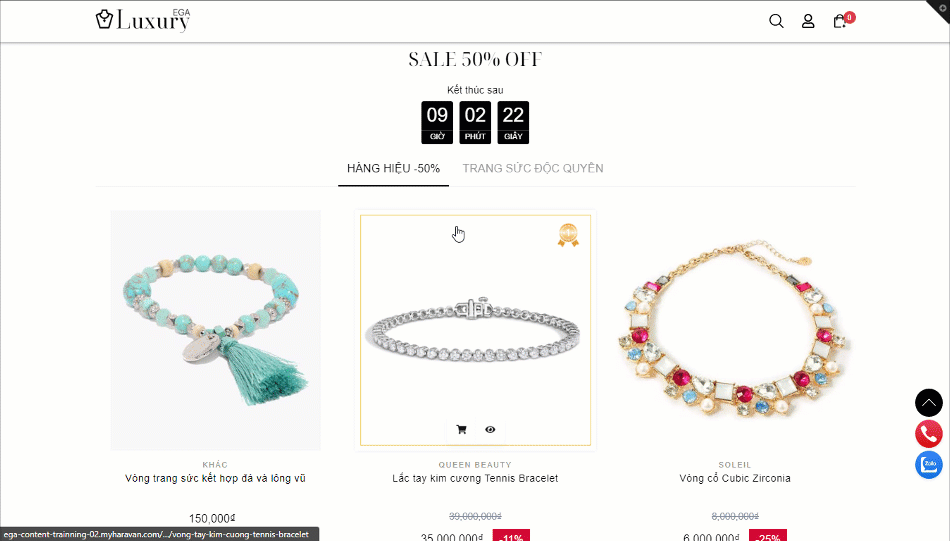
Task: Quick view Tennis Bracelet eye icon
Action: click(x=490, y=430)
